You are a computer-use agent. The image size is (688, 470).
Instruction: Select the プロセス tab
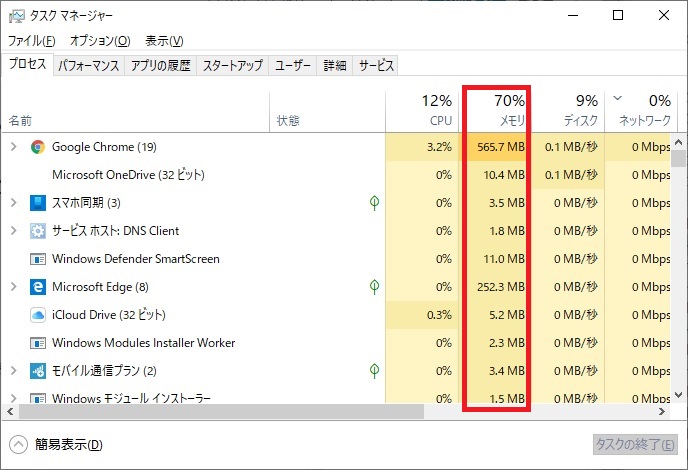(x=28, y=64)
